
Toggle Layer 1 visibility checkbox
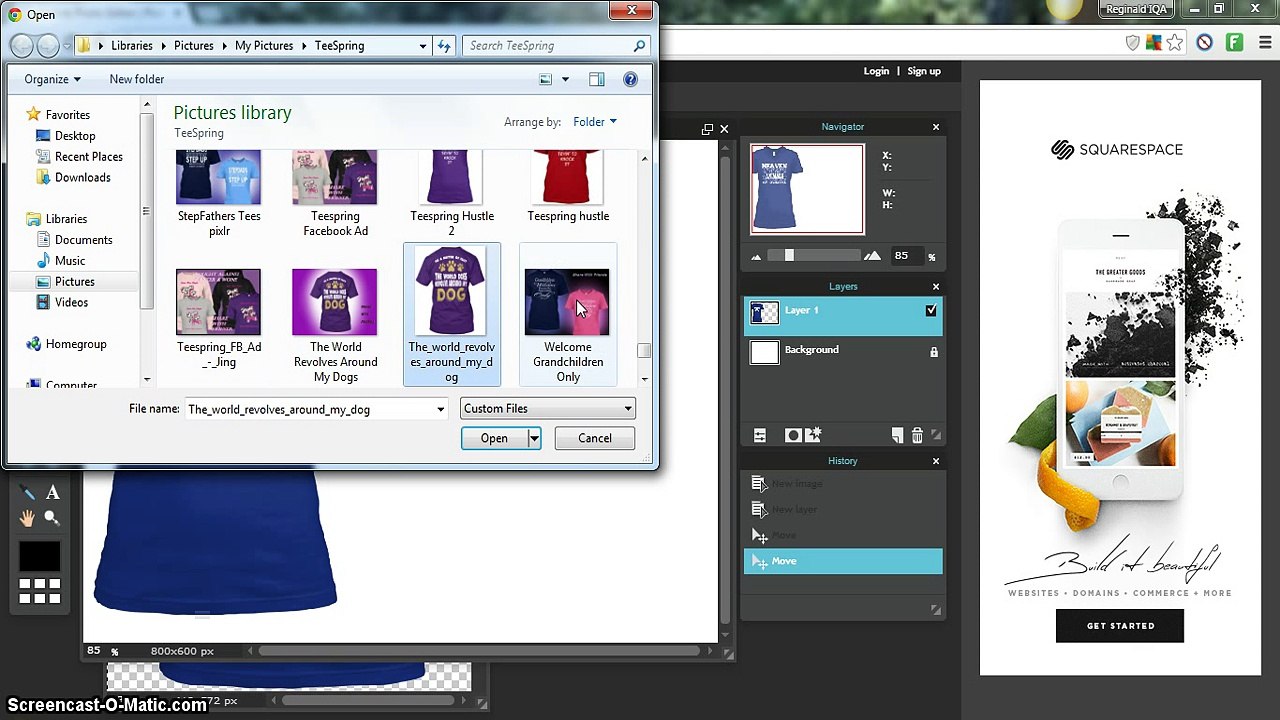point(931,311)
